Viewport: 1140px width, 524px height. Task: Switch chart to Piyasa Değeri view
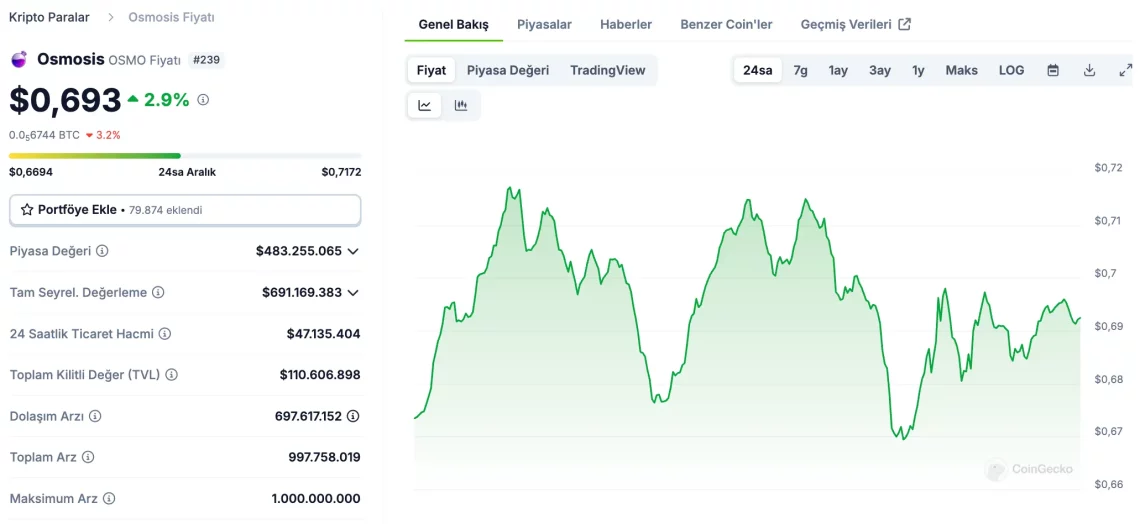508,70
